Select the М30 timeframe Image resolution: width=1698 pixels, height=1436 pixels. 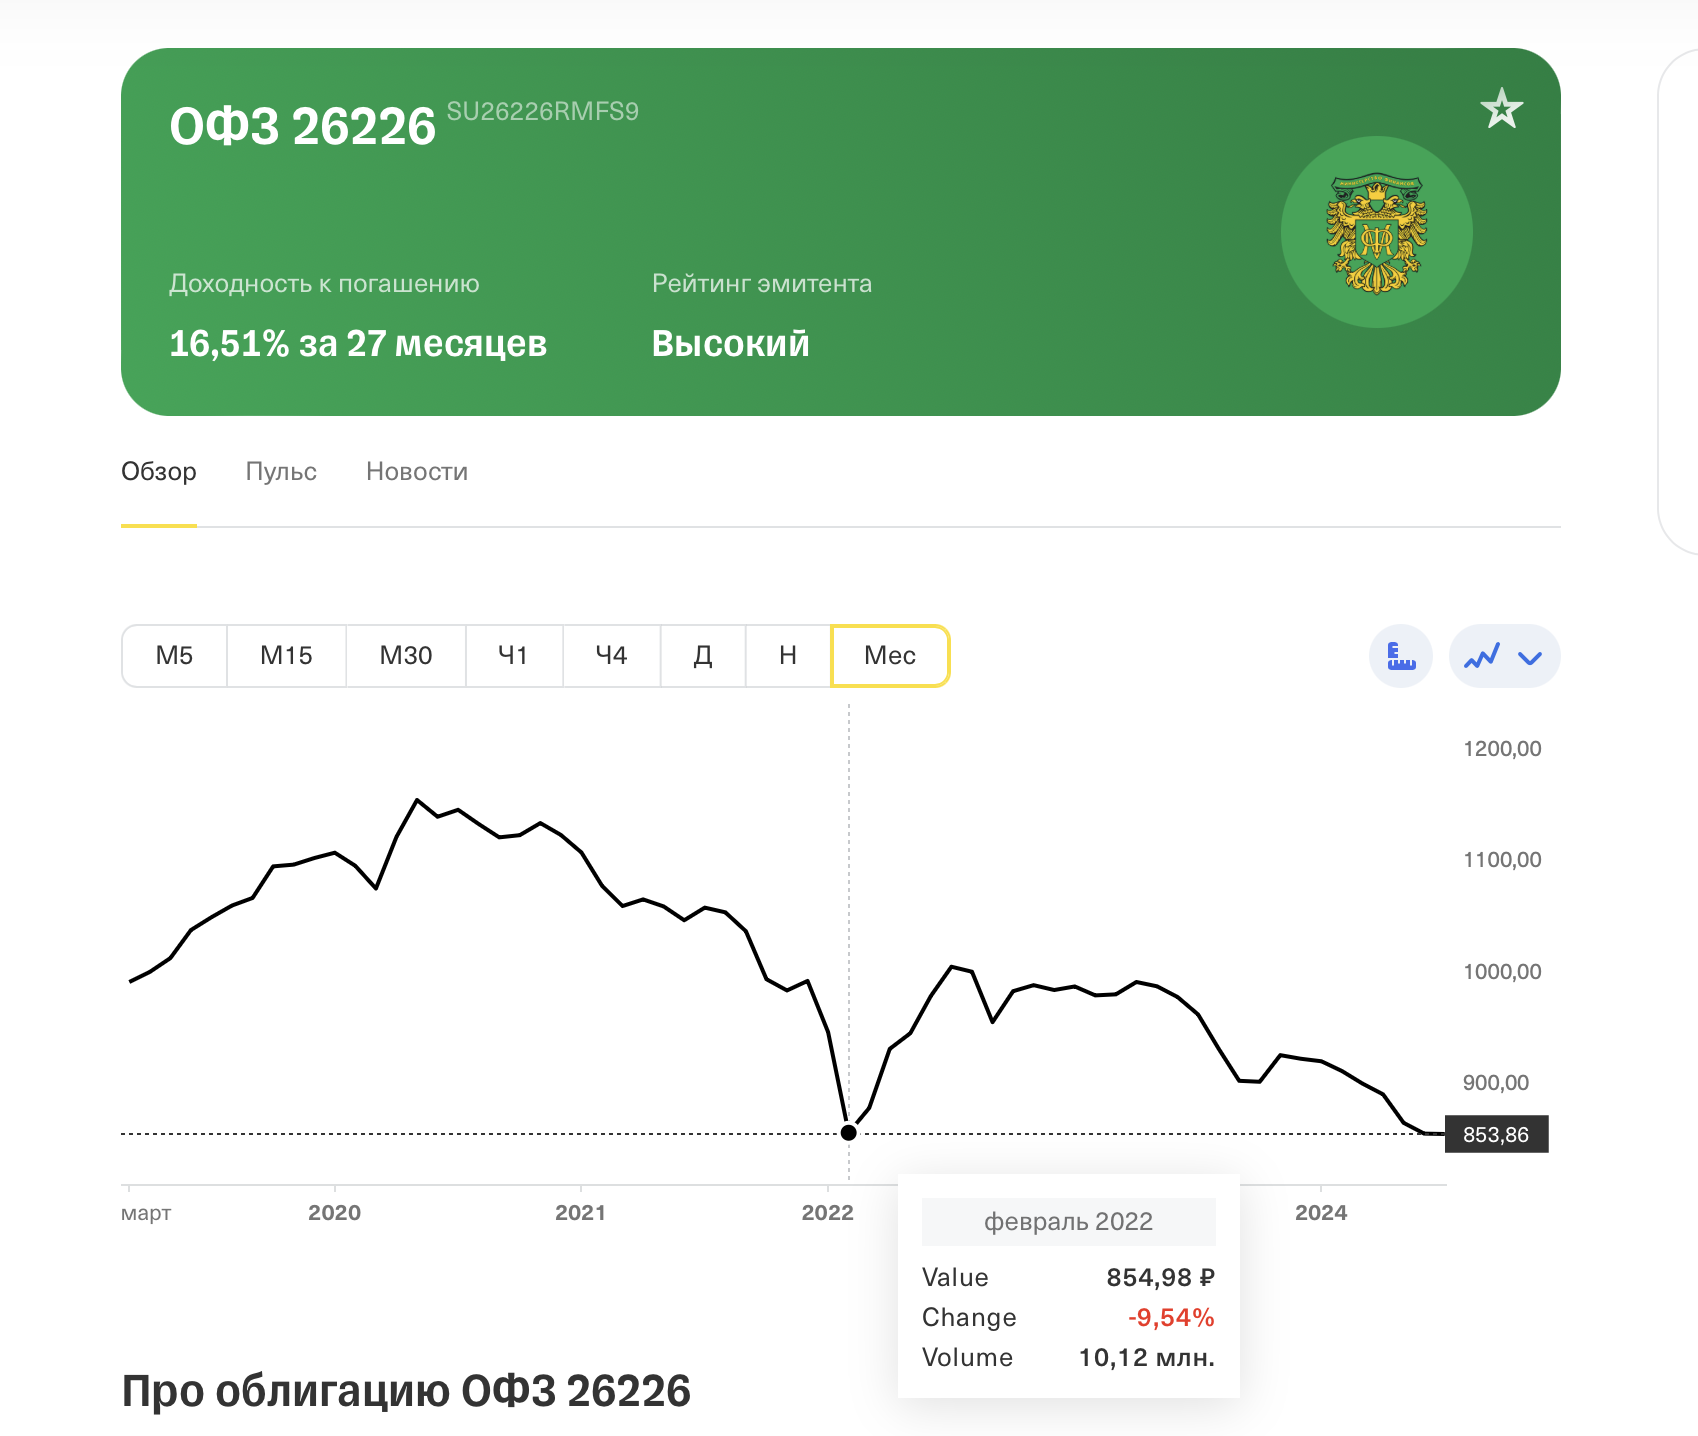(406, 656)
